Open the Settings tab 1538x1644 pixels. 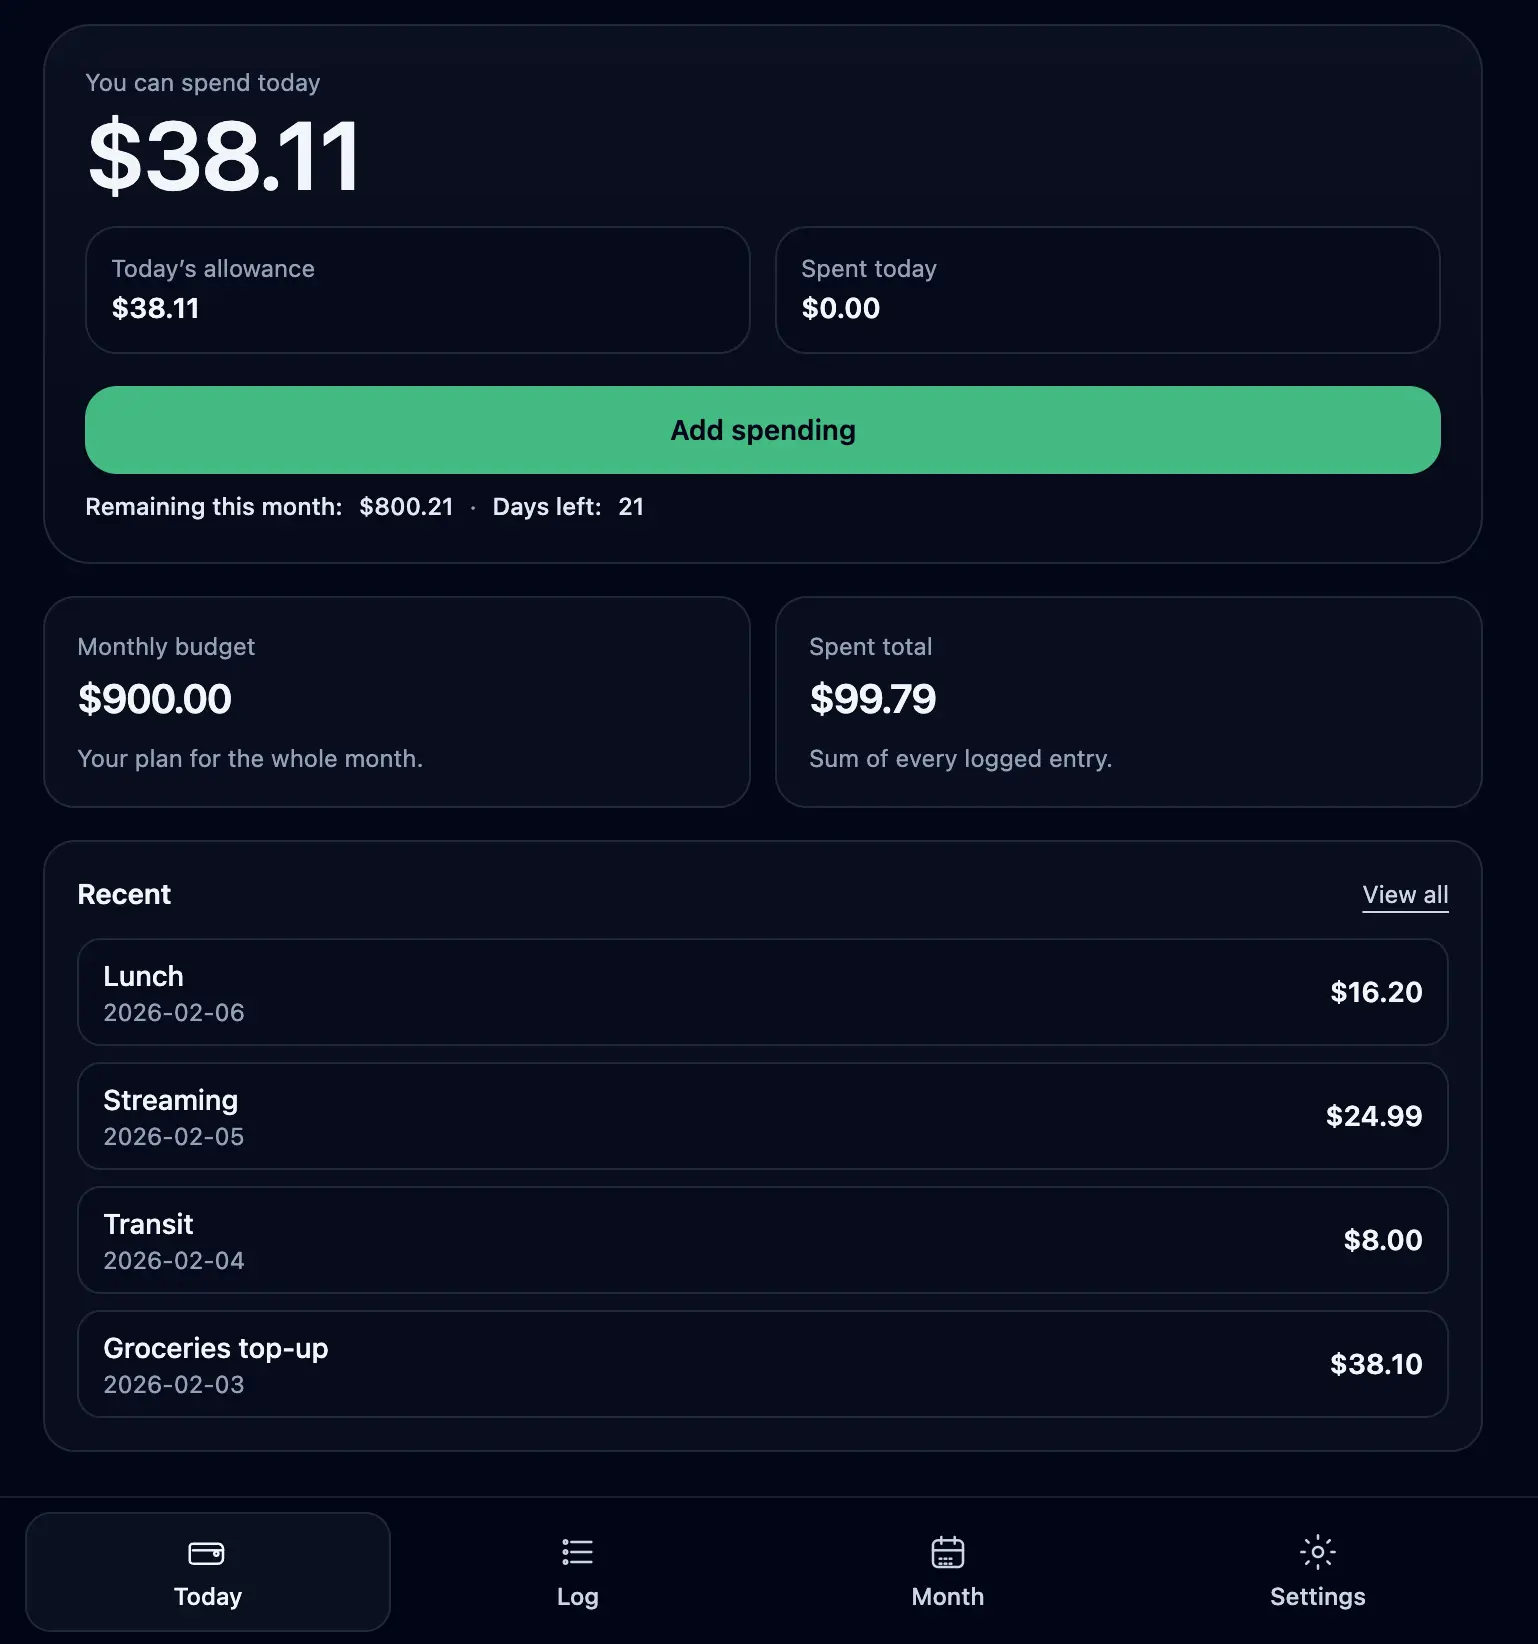click(1317, 1572)
